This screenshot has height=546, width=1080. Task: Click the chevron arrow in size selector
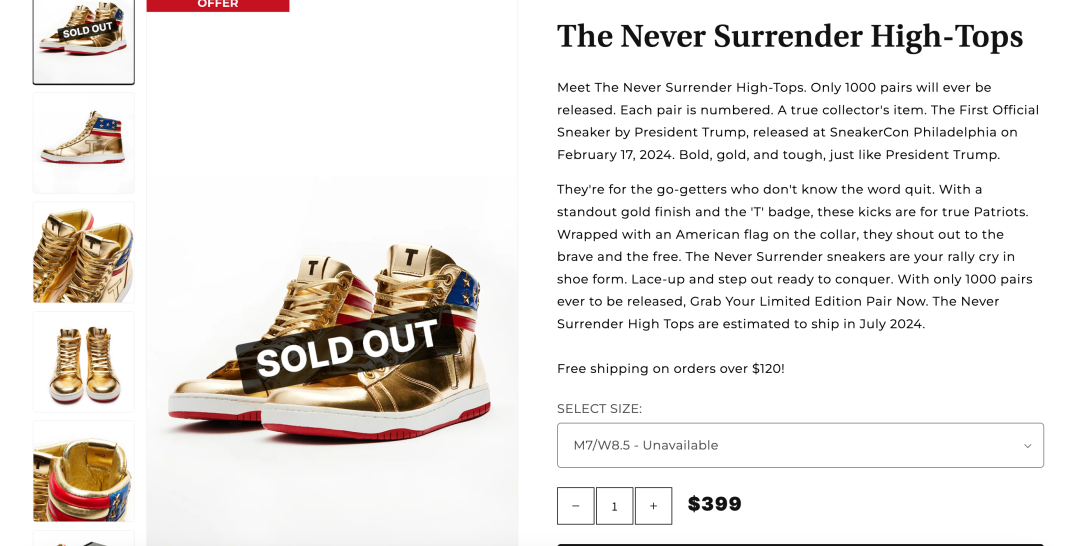1027,446
